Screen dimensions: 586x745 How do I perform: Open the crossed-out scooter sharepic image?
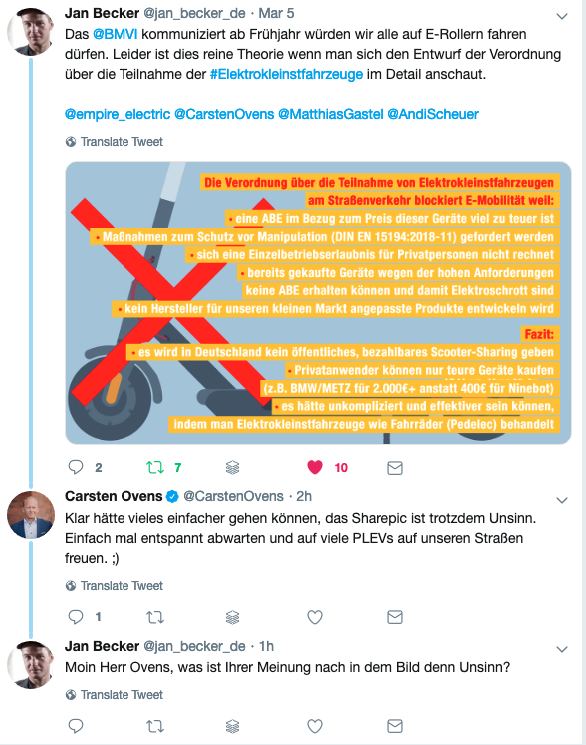click(x=318, y=303)
